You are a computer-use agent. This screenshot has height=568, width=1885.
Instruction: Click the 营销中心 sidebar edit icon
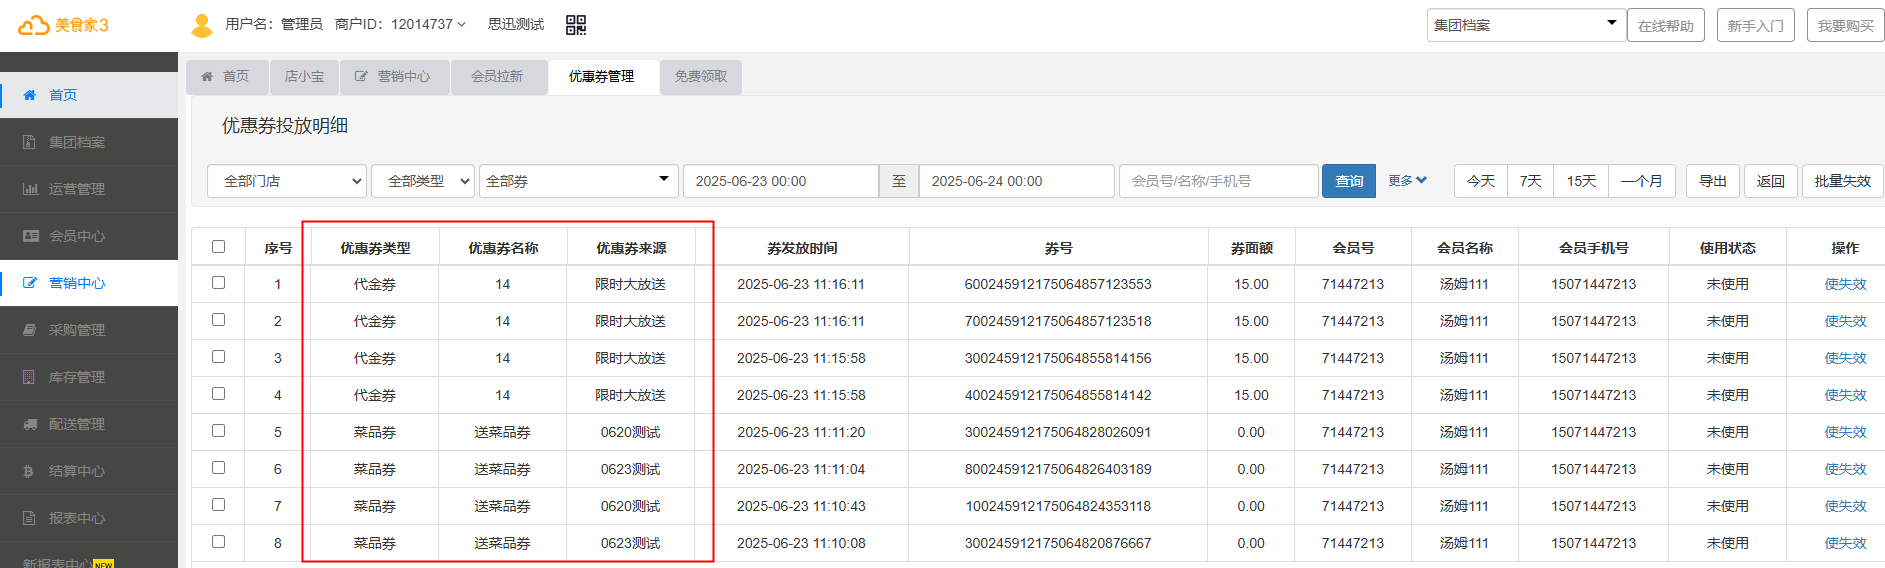click(x=30, y=283)
